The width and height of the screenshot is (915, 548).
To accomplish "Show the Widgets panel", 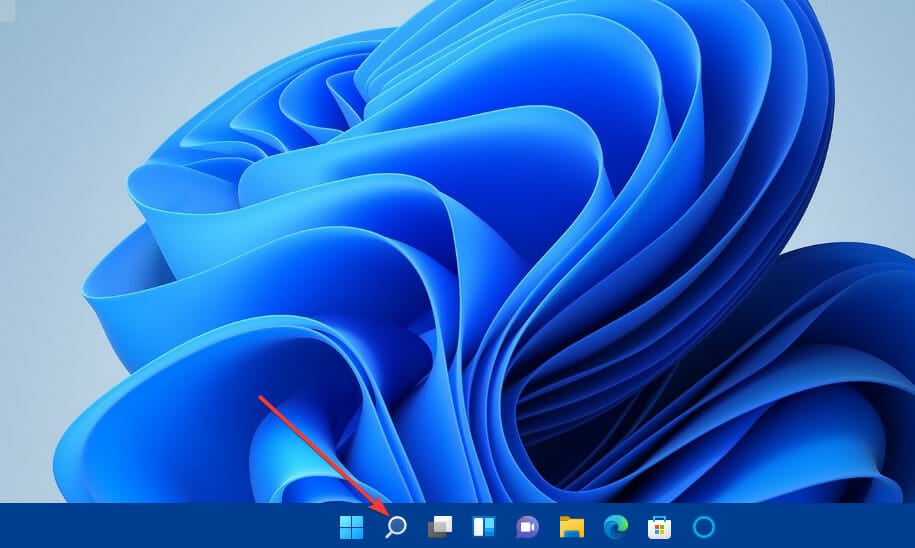I will (x=483, y=527).
